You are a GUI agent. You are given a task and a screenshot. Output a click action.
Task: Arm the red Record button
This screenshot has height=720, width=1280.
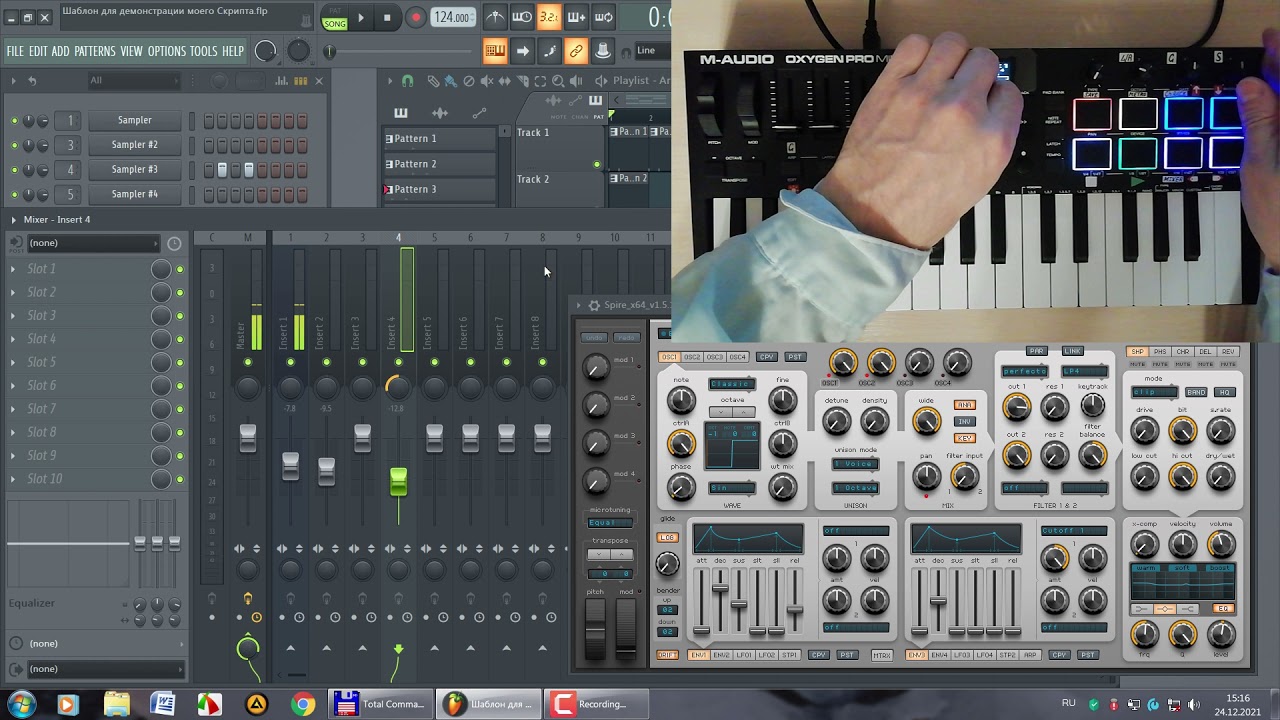pos(415,17)
